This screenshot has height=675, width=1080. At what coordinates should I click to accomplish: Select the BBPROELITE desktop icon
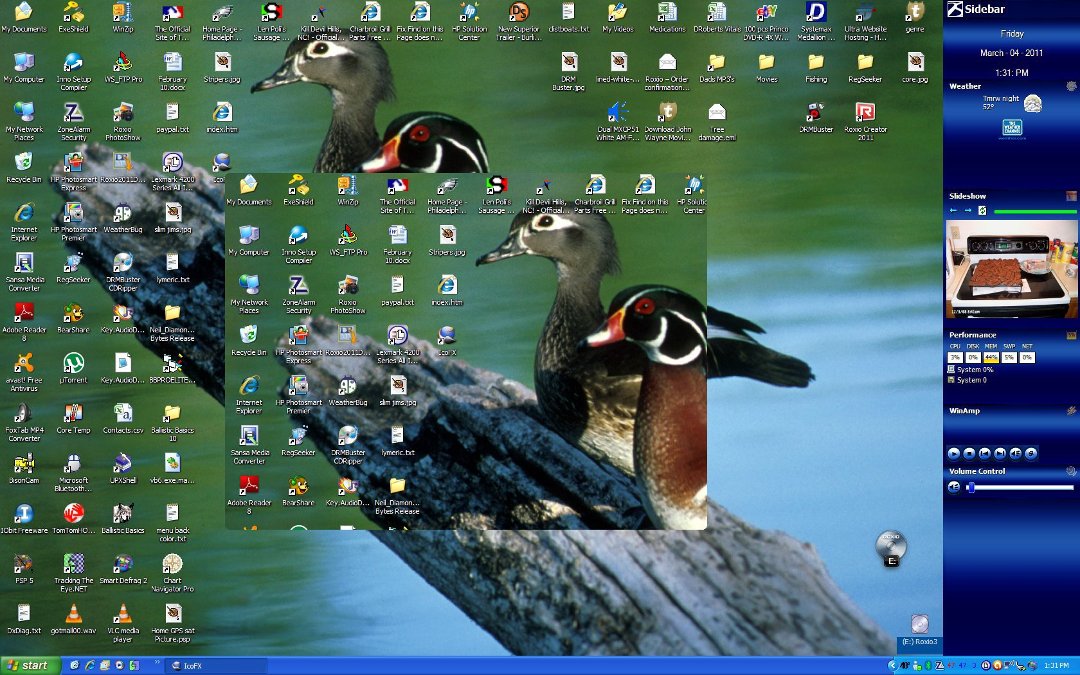tap(172, 363)
